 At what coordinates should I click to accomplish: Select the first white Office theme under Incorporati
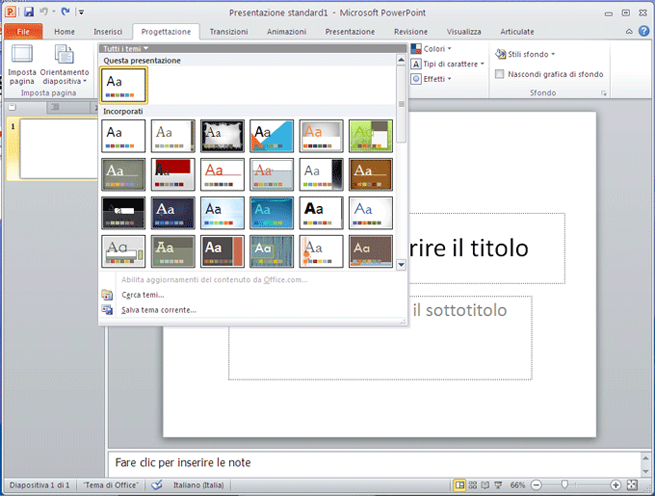123,136
